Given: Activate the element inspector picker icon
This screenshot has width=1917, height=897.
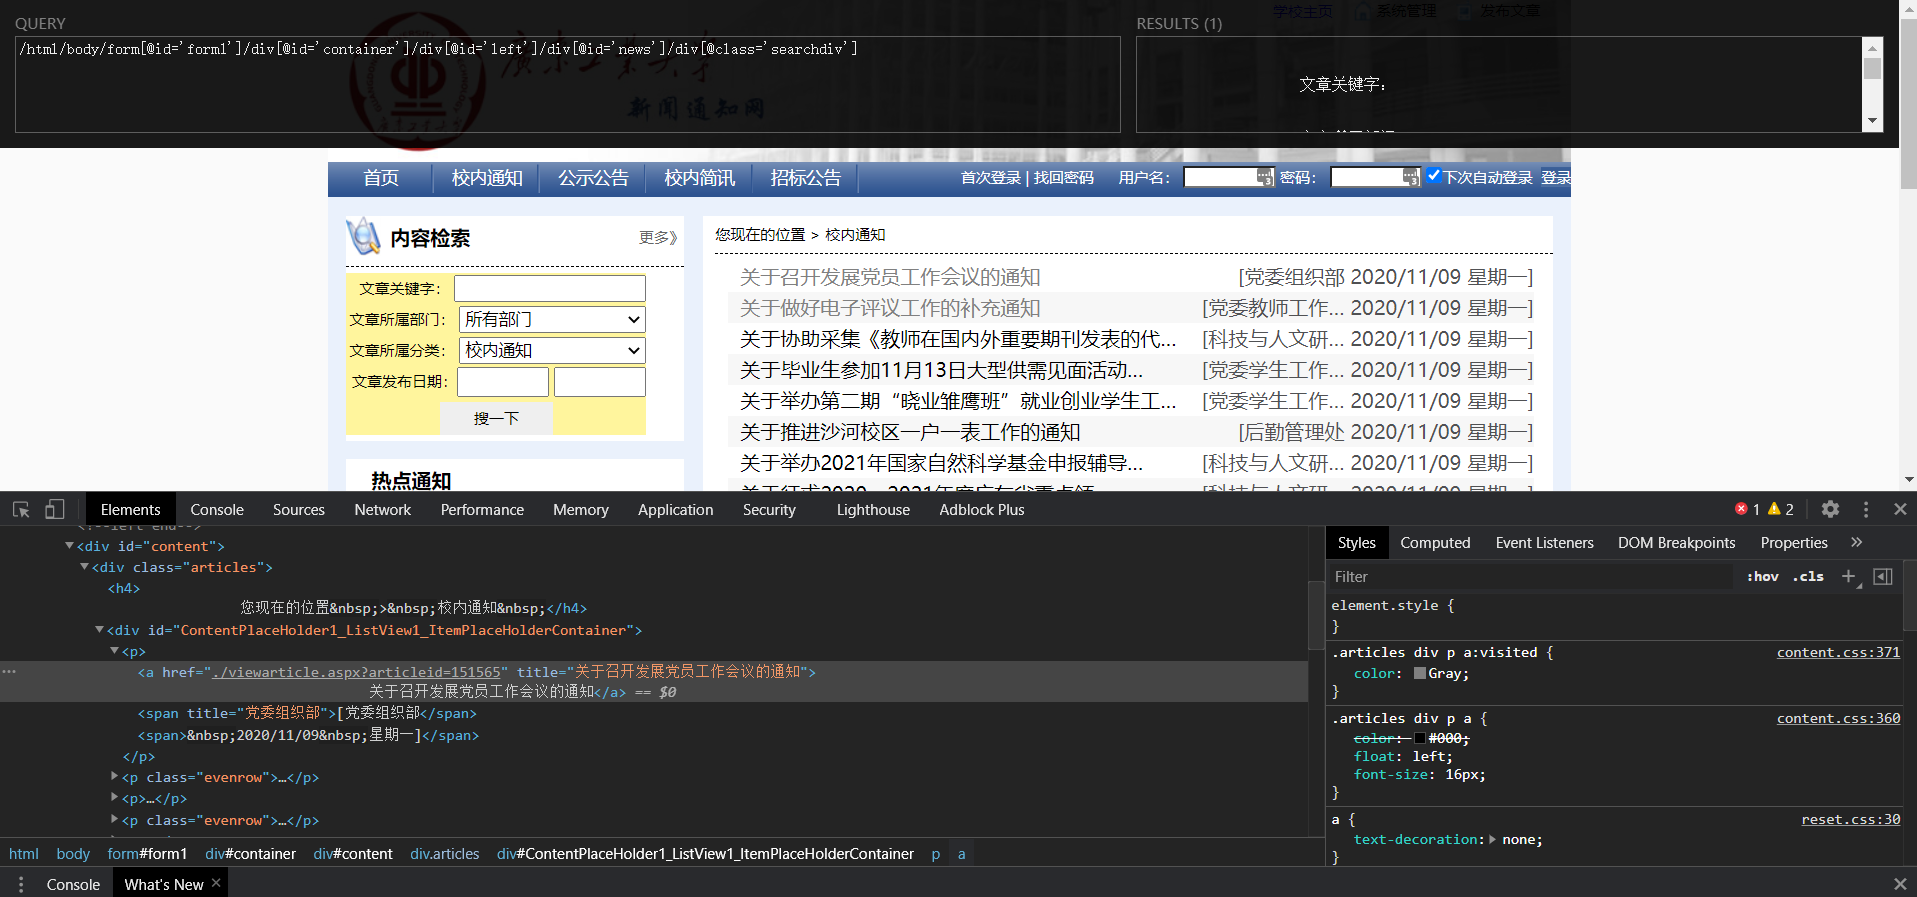Looking at the screenshot, I should pyautogui.click(x=21, y=509).
